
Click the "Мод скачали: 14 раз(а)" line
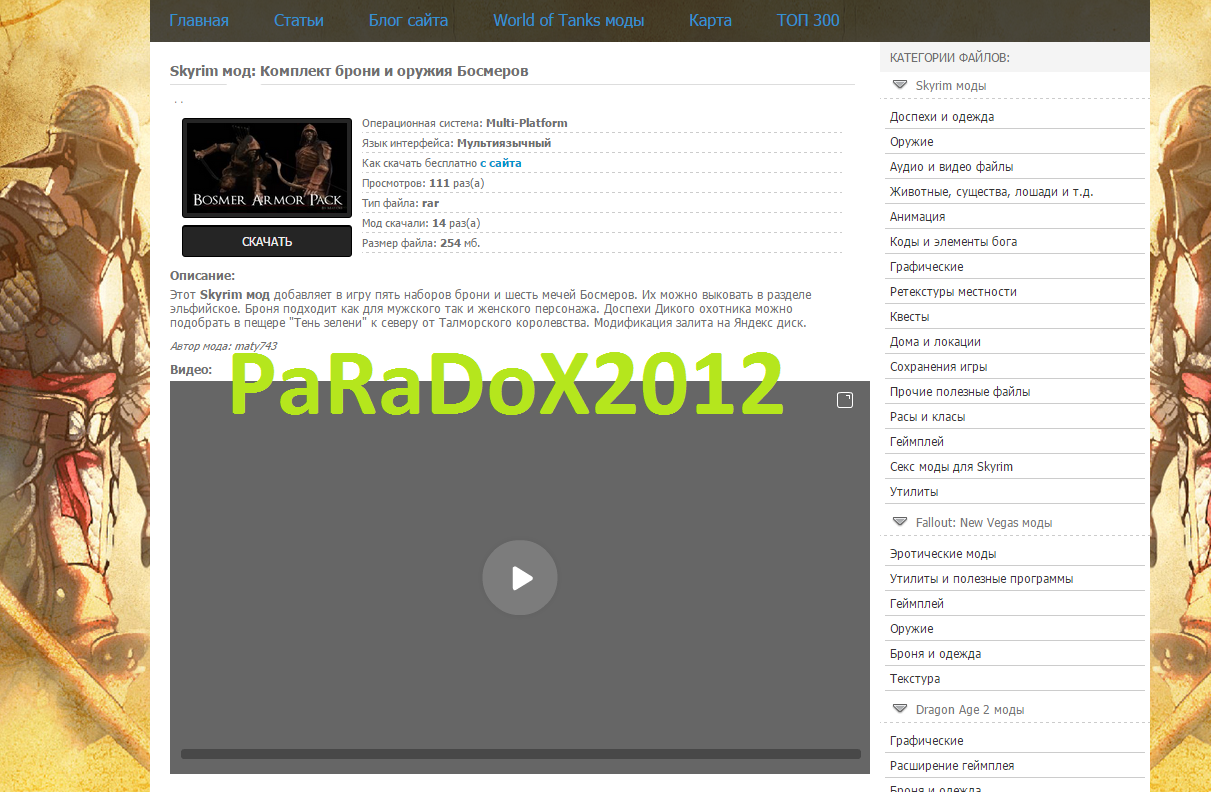(421, 223)
